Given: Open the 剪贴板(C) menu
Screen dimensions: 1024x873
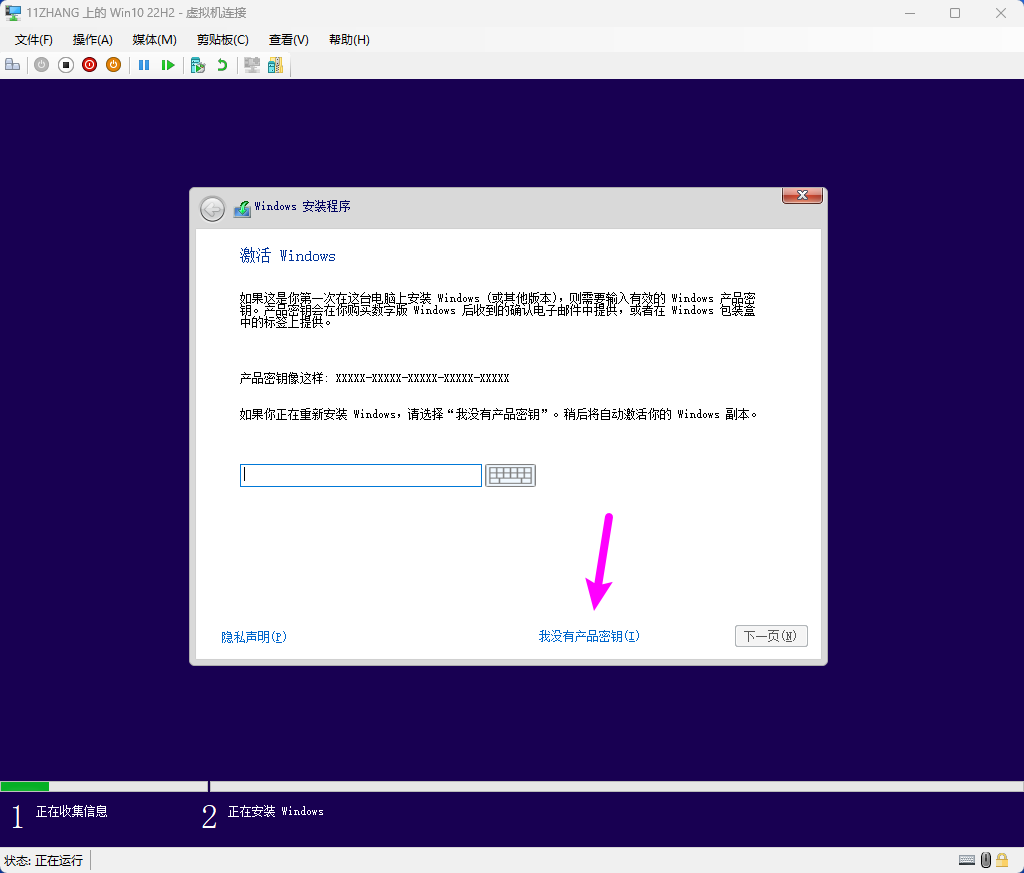Looking at the screenshot, I should coord(223,40).
